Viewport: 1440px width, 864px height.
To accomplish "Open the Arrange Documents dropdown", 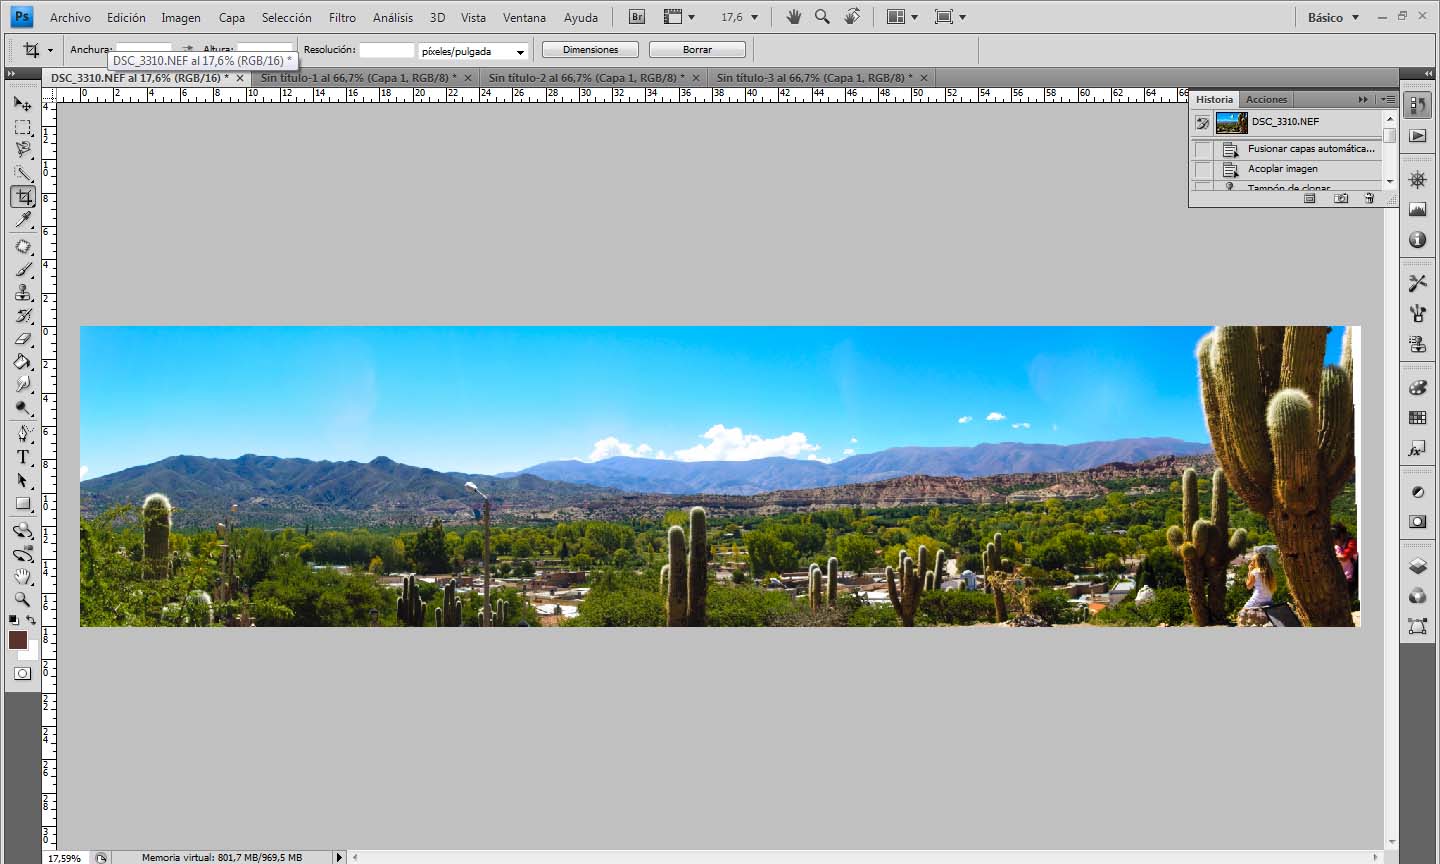I will click(x=902, y=17).
